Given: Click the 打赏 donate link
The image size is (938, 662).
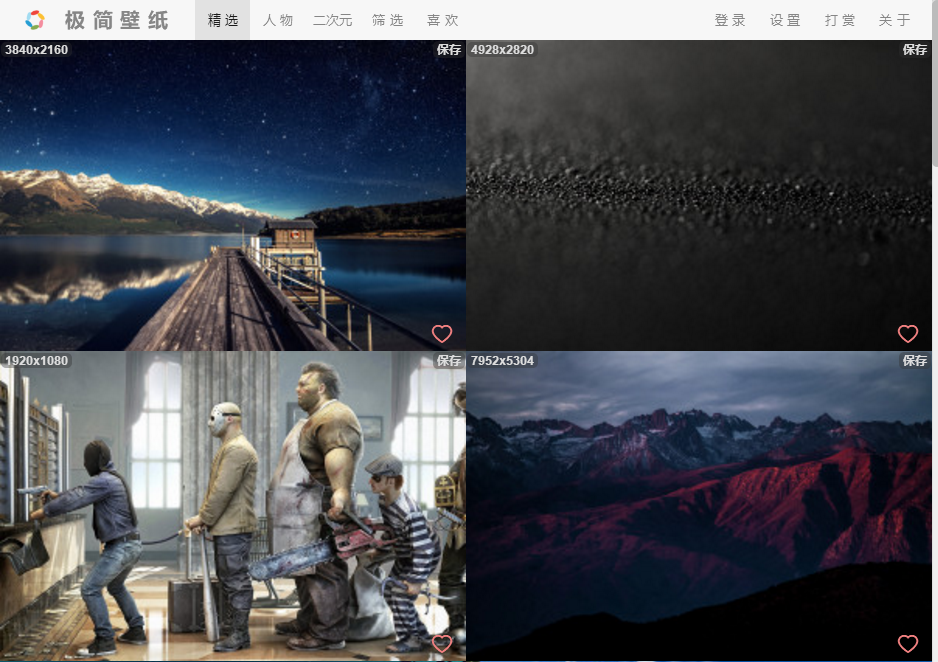Looking at the screenshot, I should coord(840,20).
